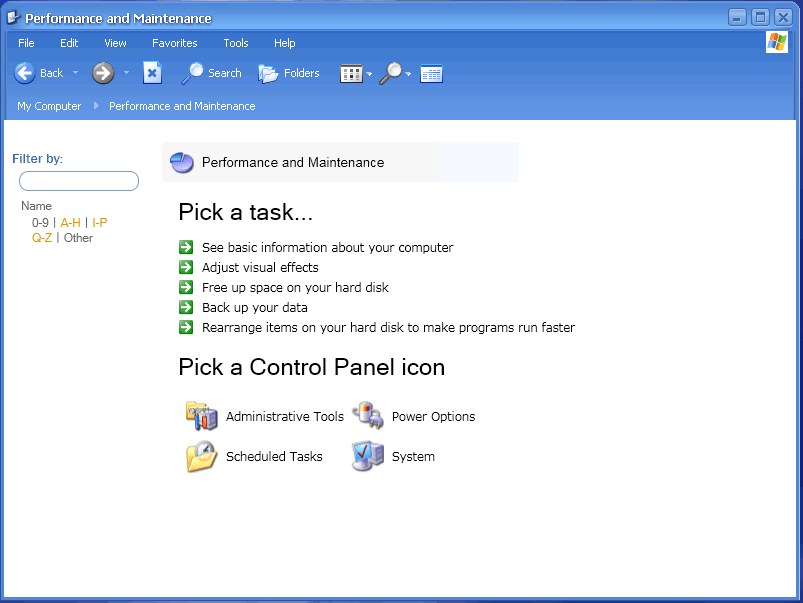
Task: Click green arrow beside Back up your data
Action: pyautogui.click(x=186, y=307)
